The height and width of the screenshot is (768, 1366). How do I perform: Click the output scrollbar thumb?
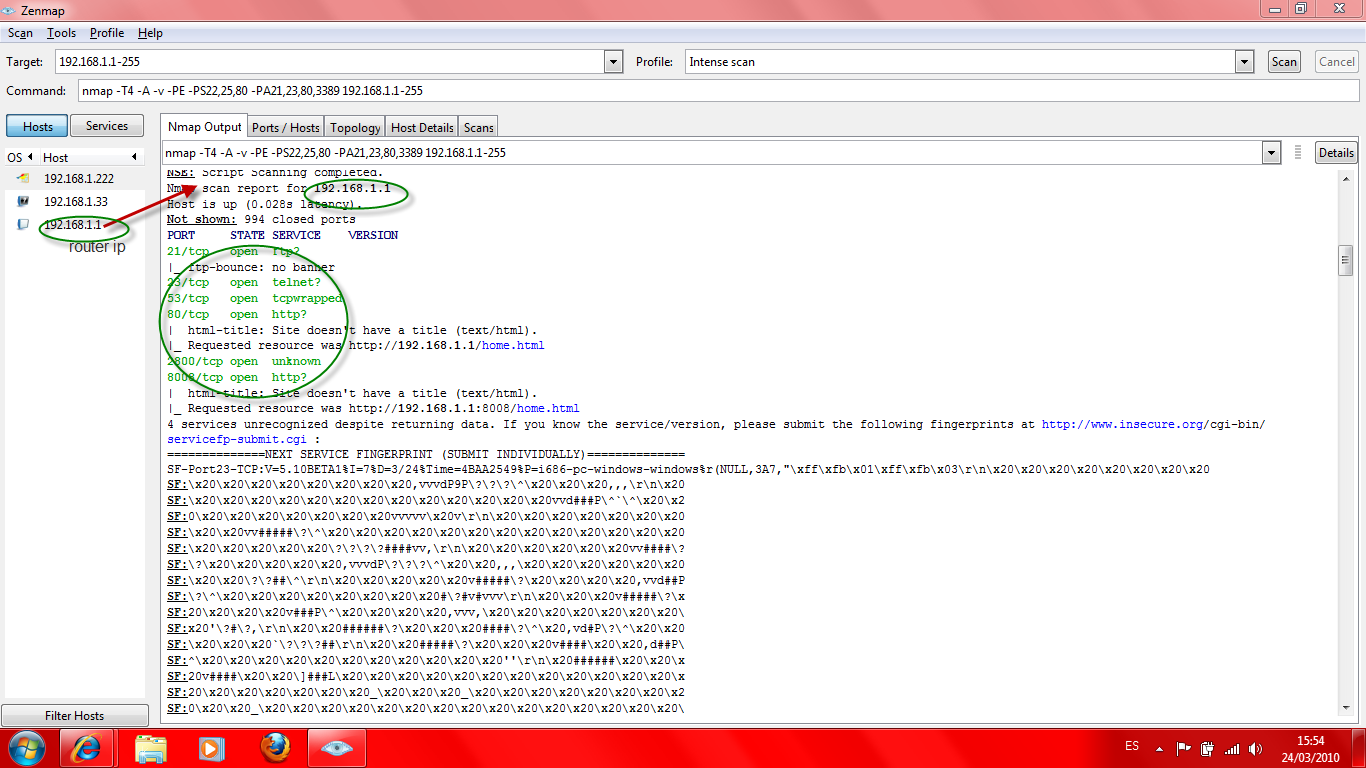coord(1346,262)
